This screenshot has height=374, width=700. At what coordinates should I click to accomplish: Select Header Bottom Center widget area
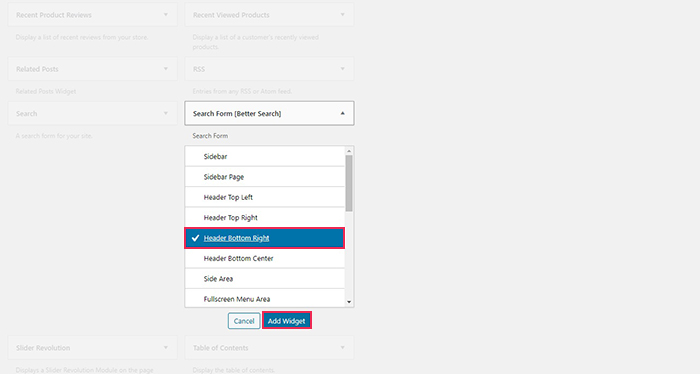click(265, 258)
